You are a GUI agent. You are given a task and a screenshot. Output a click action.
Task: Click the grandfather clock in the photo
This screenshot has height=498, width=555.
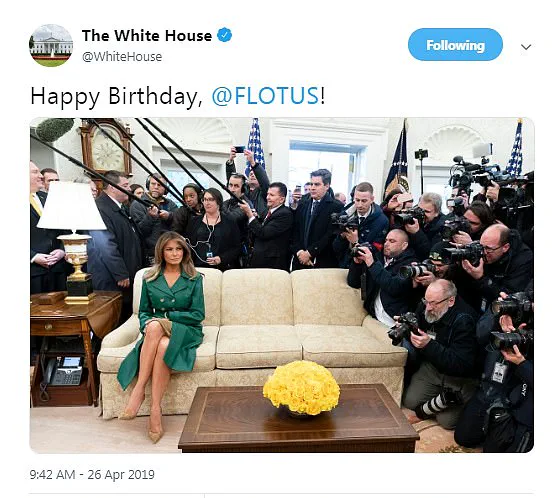106,149
